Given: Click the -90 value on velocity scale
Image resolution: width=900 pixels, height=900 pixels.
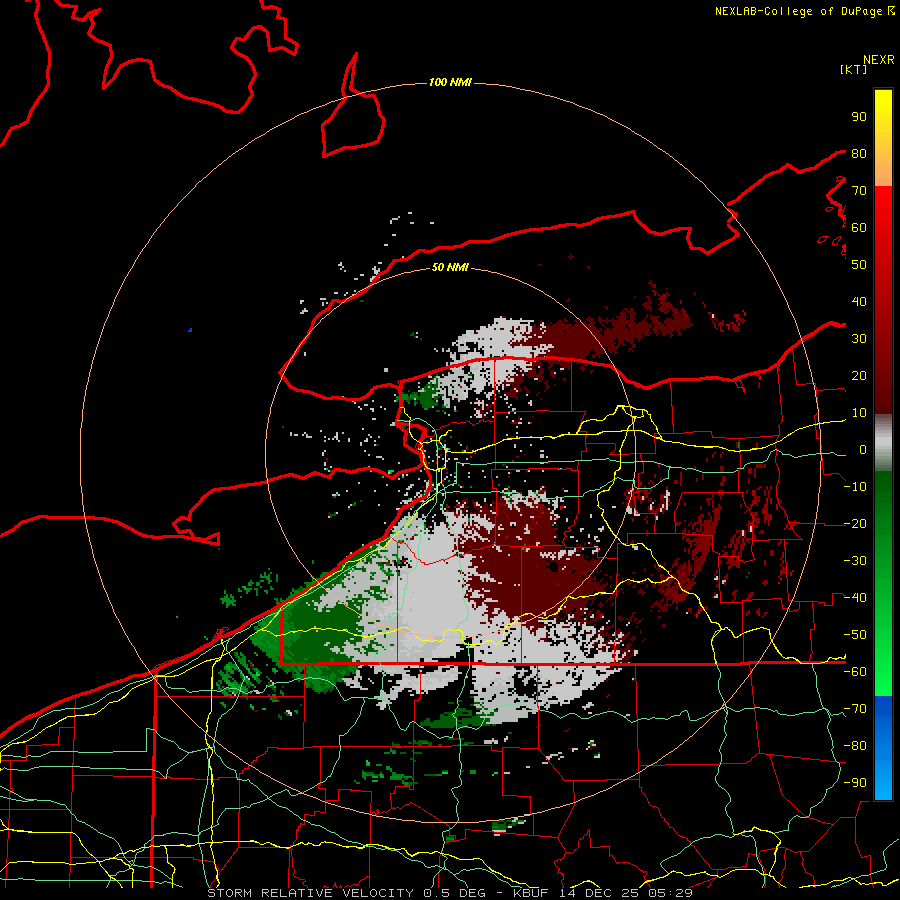Looking at the screenshot, I should 855,783.
